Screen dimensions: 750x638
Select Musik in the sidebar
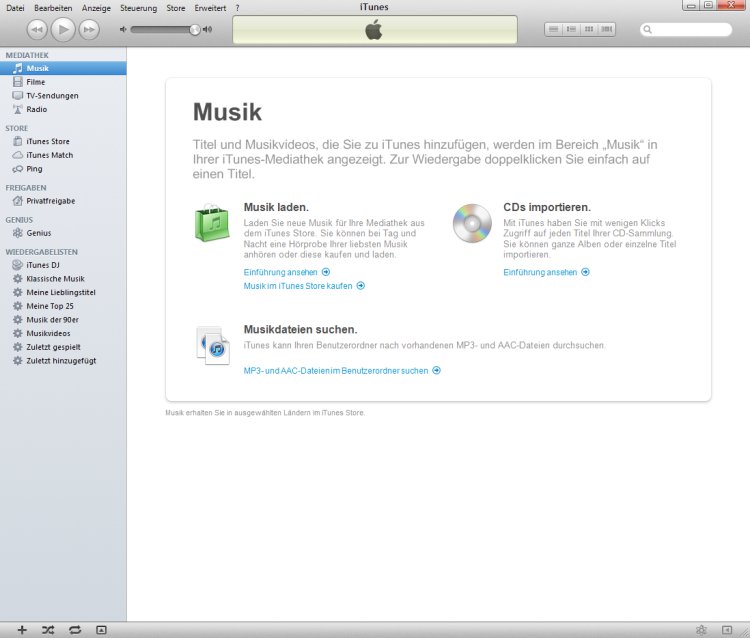pos(63,68)
